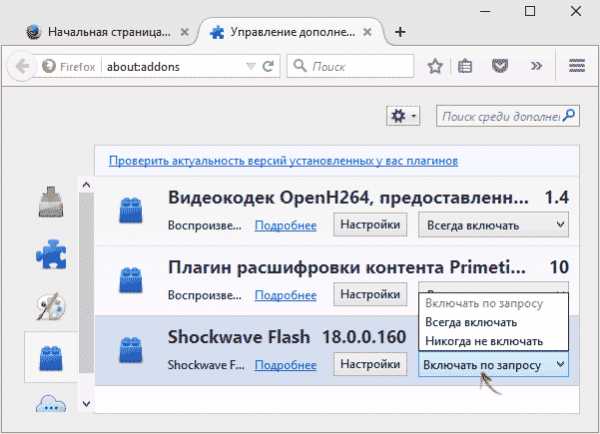This screenshot has height=434, width=600.
Task: Open Подробнее link for Primetime plugin
Action: 285,295
